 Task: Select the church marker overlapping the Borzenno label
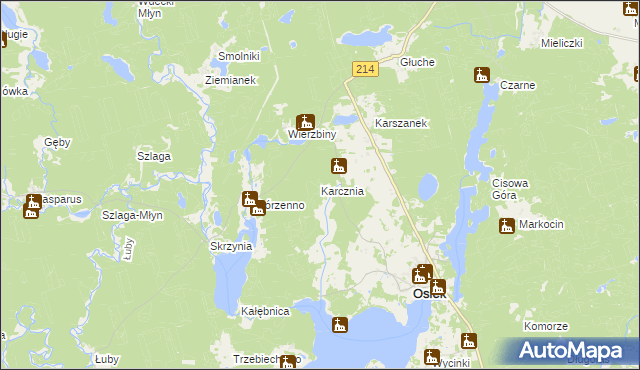[x=258, y=208]
